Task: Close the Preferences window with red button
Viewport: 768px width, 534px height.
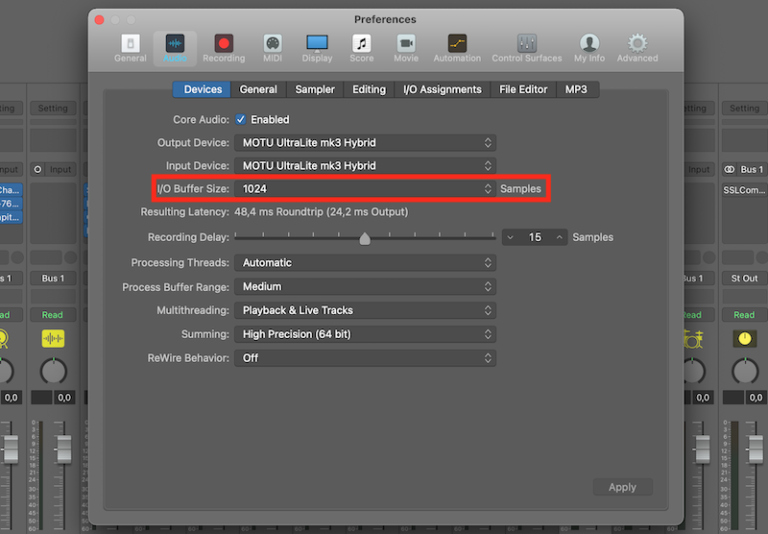Action: point(99,20)
